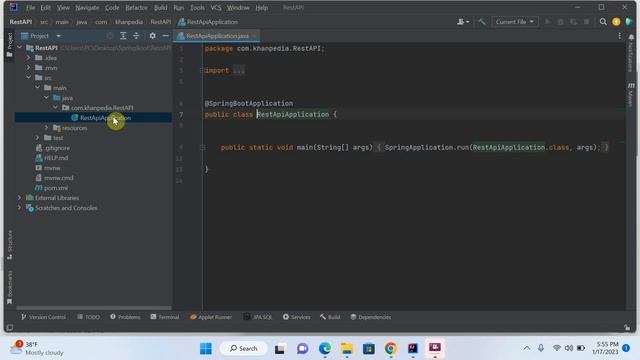Open the Version Control tool window
Viewport: 640px width, 360px height.
pos(43,317)
